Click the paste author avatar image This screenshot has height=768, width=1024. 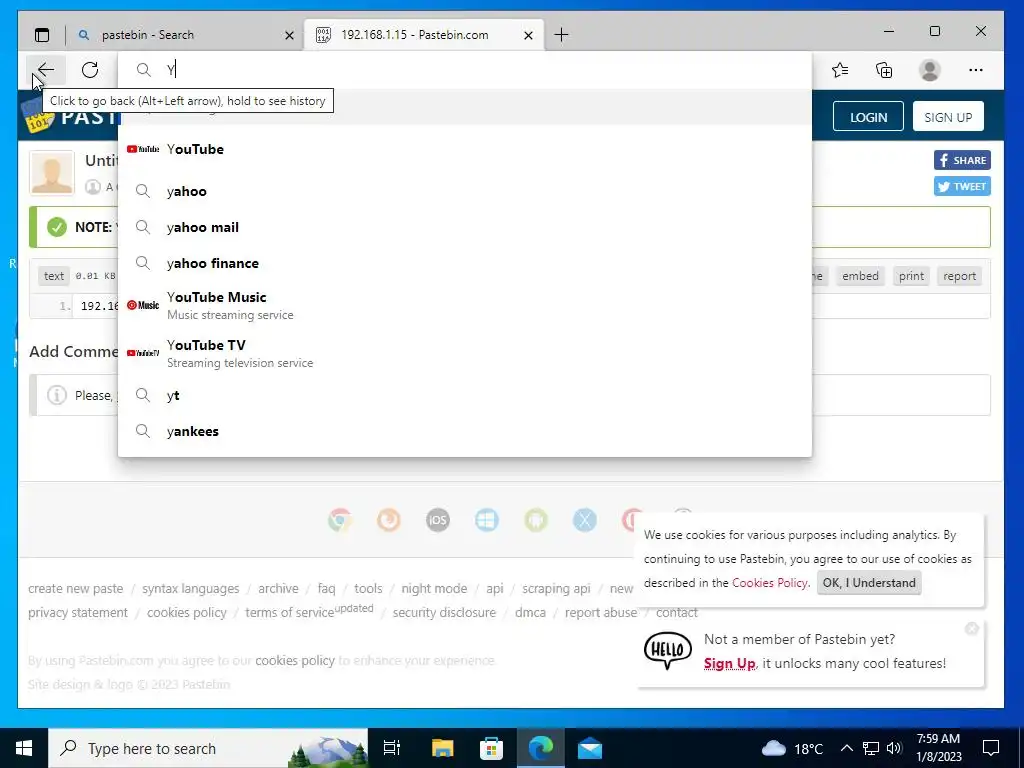[52, 172]
